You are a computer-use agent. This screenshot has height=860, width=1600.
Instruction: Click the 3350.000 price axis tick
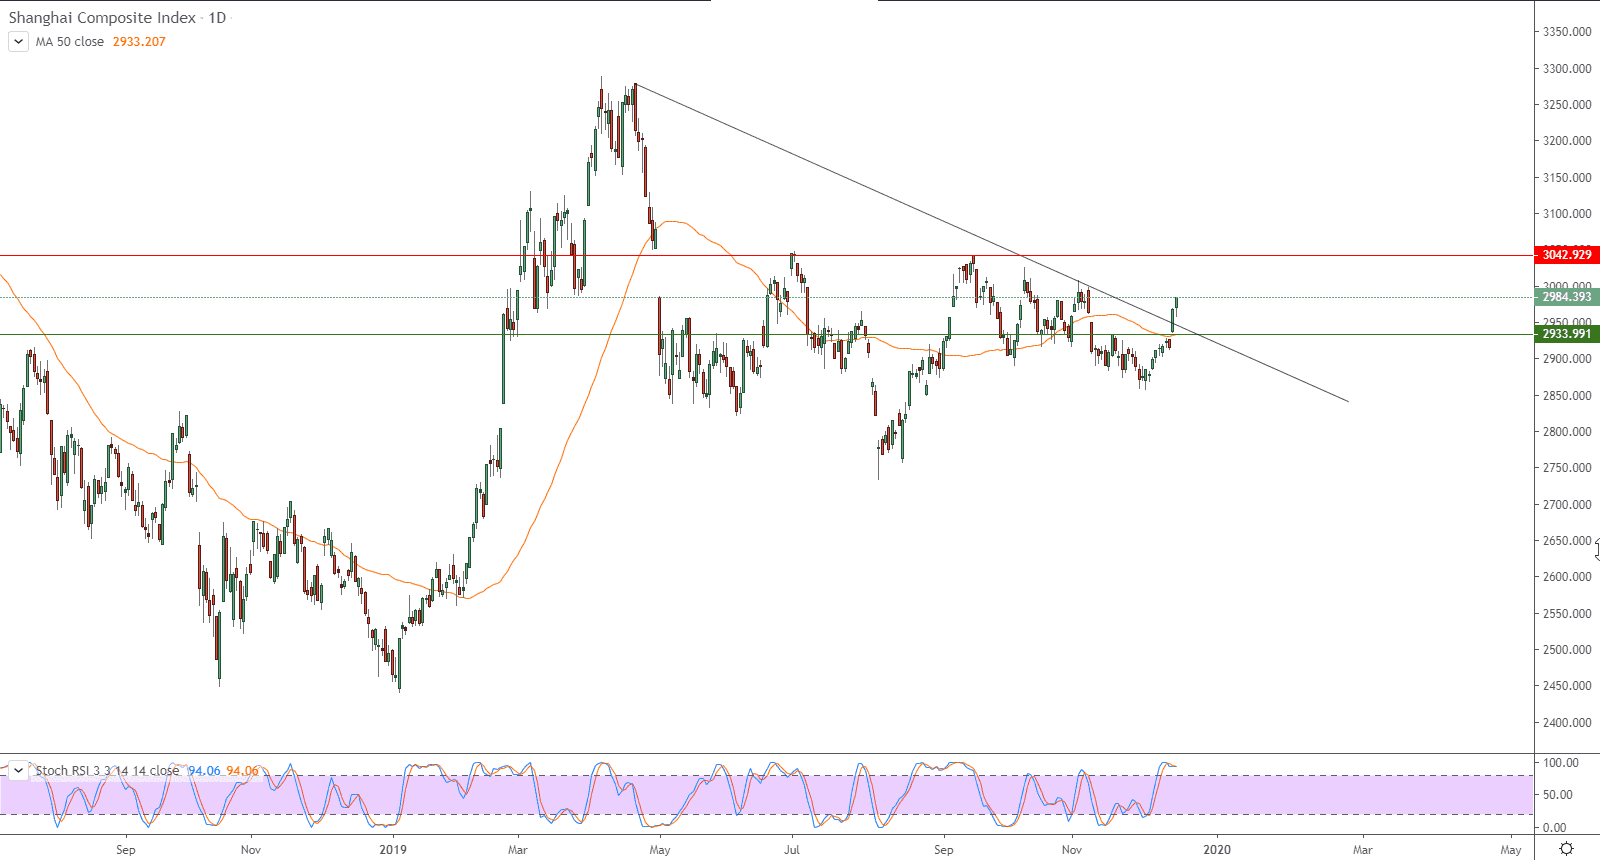tap(1567, 32)
